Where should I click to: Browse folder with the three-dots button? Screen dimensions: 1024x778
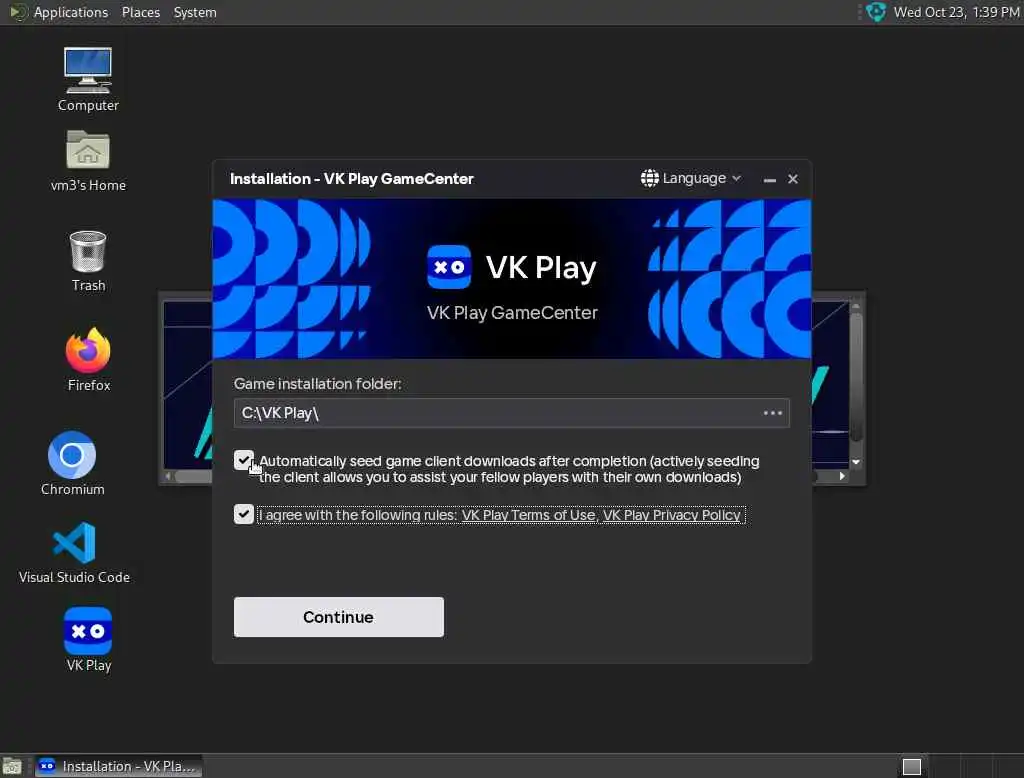click(x=773, y=413)
